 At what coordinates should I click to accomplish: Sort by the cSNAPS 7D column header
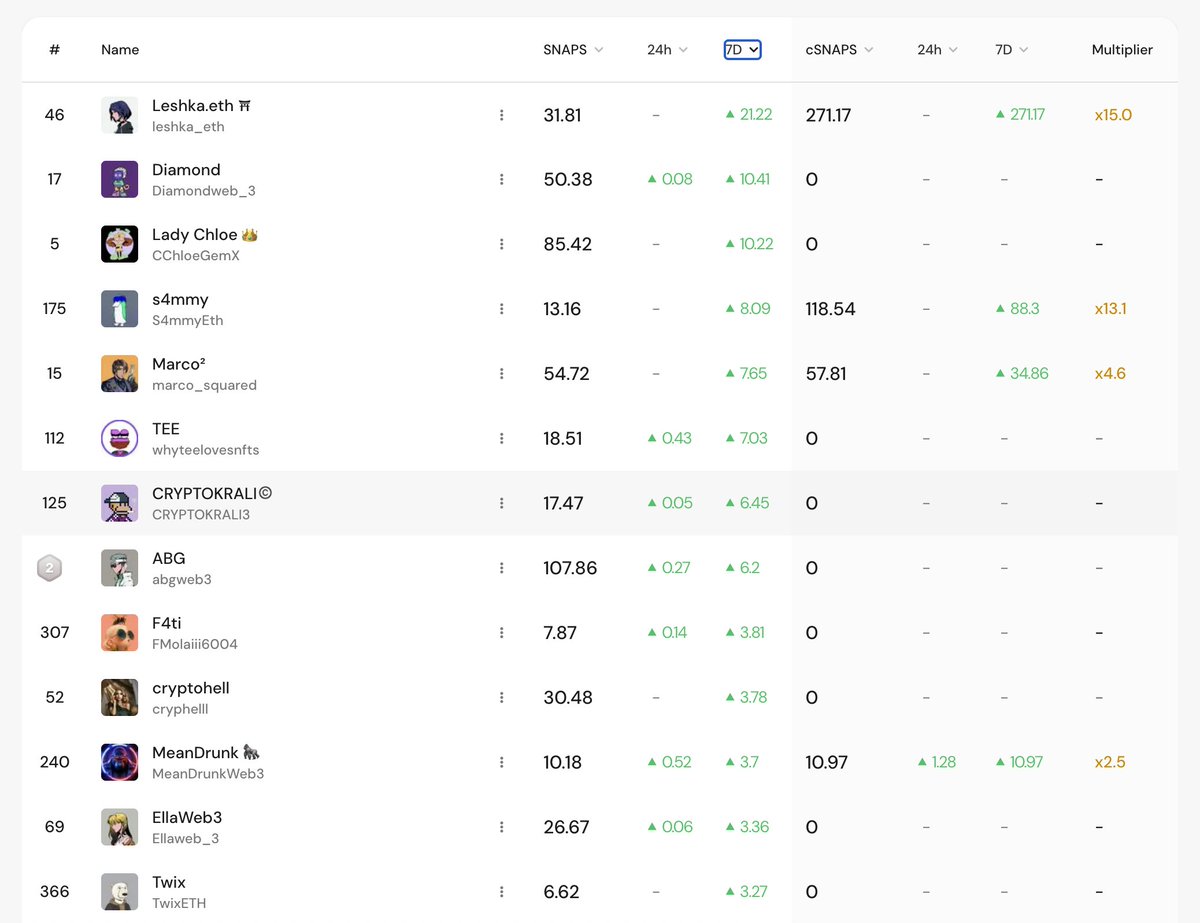tap(1012, 49)
